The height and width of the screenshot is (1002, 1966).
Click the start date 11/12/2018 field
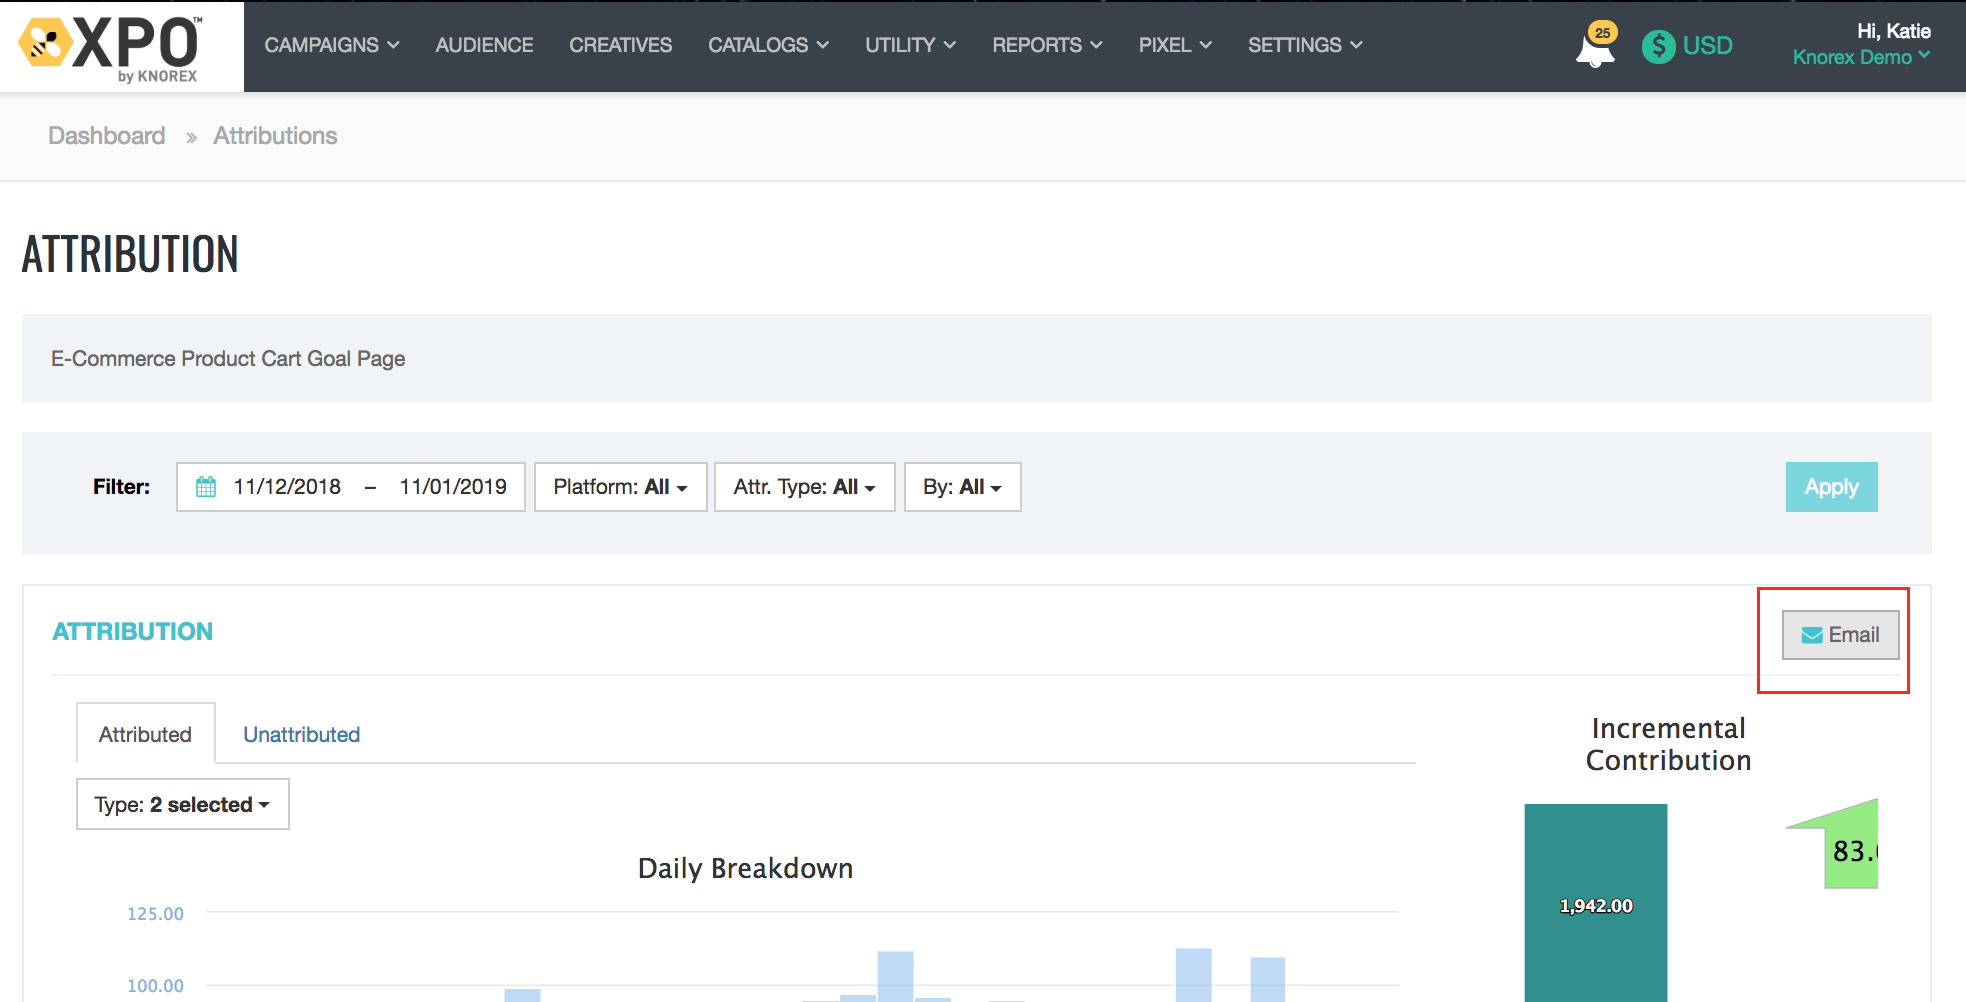pos(287,487)
